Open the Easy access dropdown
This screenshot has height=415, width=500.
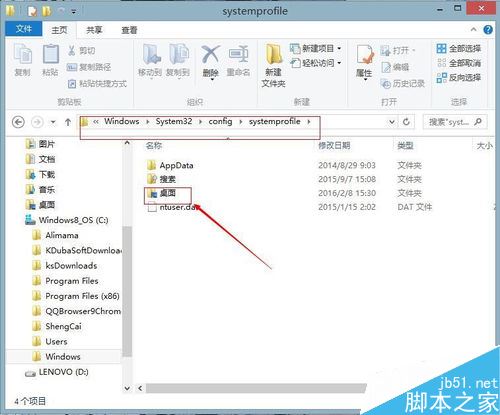pyautogui.click(x=315, y=63)
